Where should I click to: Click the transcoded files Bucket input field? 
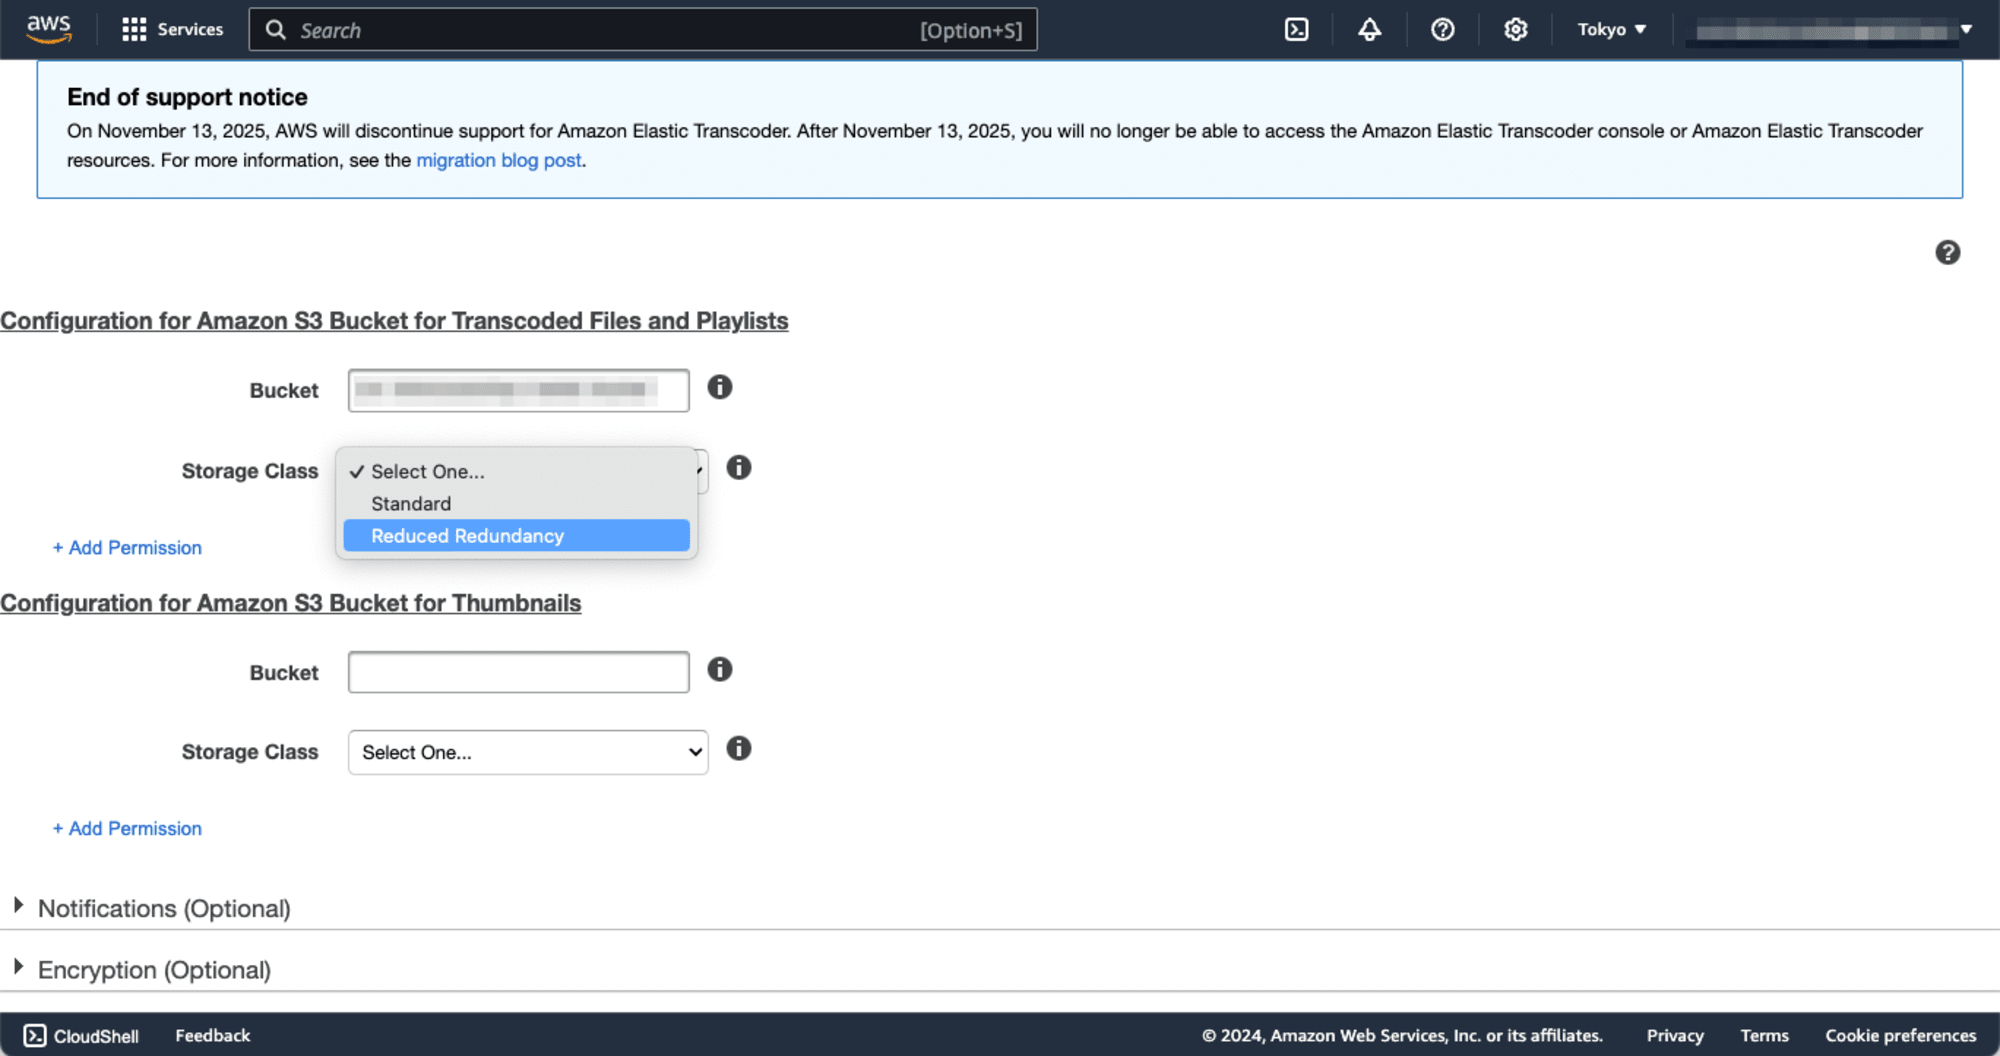pos(518,390)
